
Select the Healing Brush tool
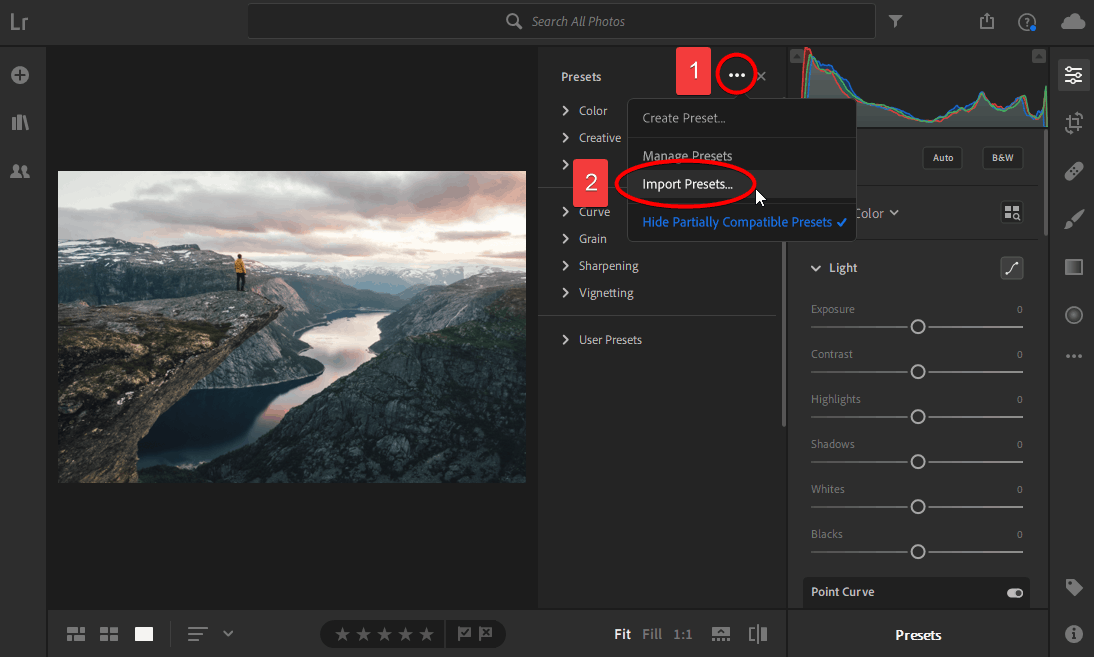(x=1074, y=171)
